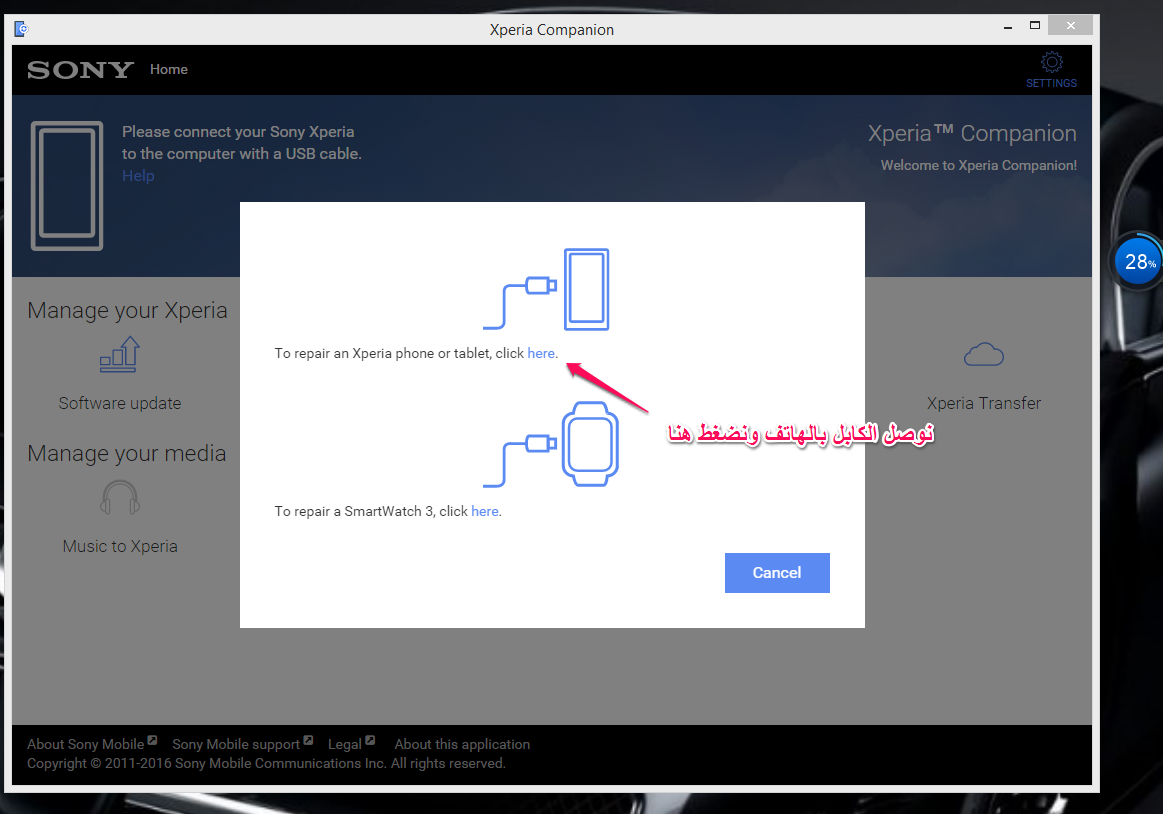Click the phone repair illustration in dialog
Viewport: 1163px width, 814px height.
pos(546,289)
